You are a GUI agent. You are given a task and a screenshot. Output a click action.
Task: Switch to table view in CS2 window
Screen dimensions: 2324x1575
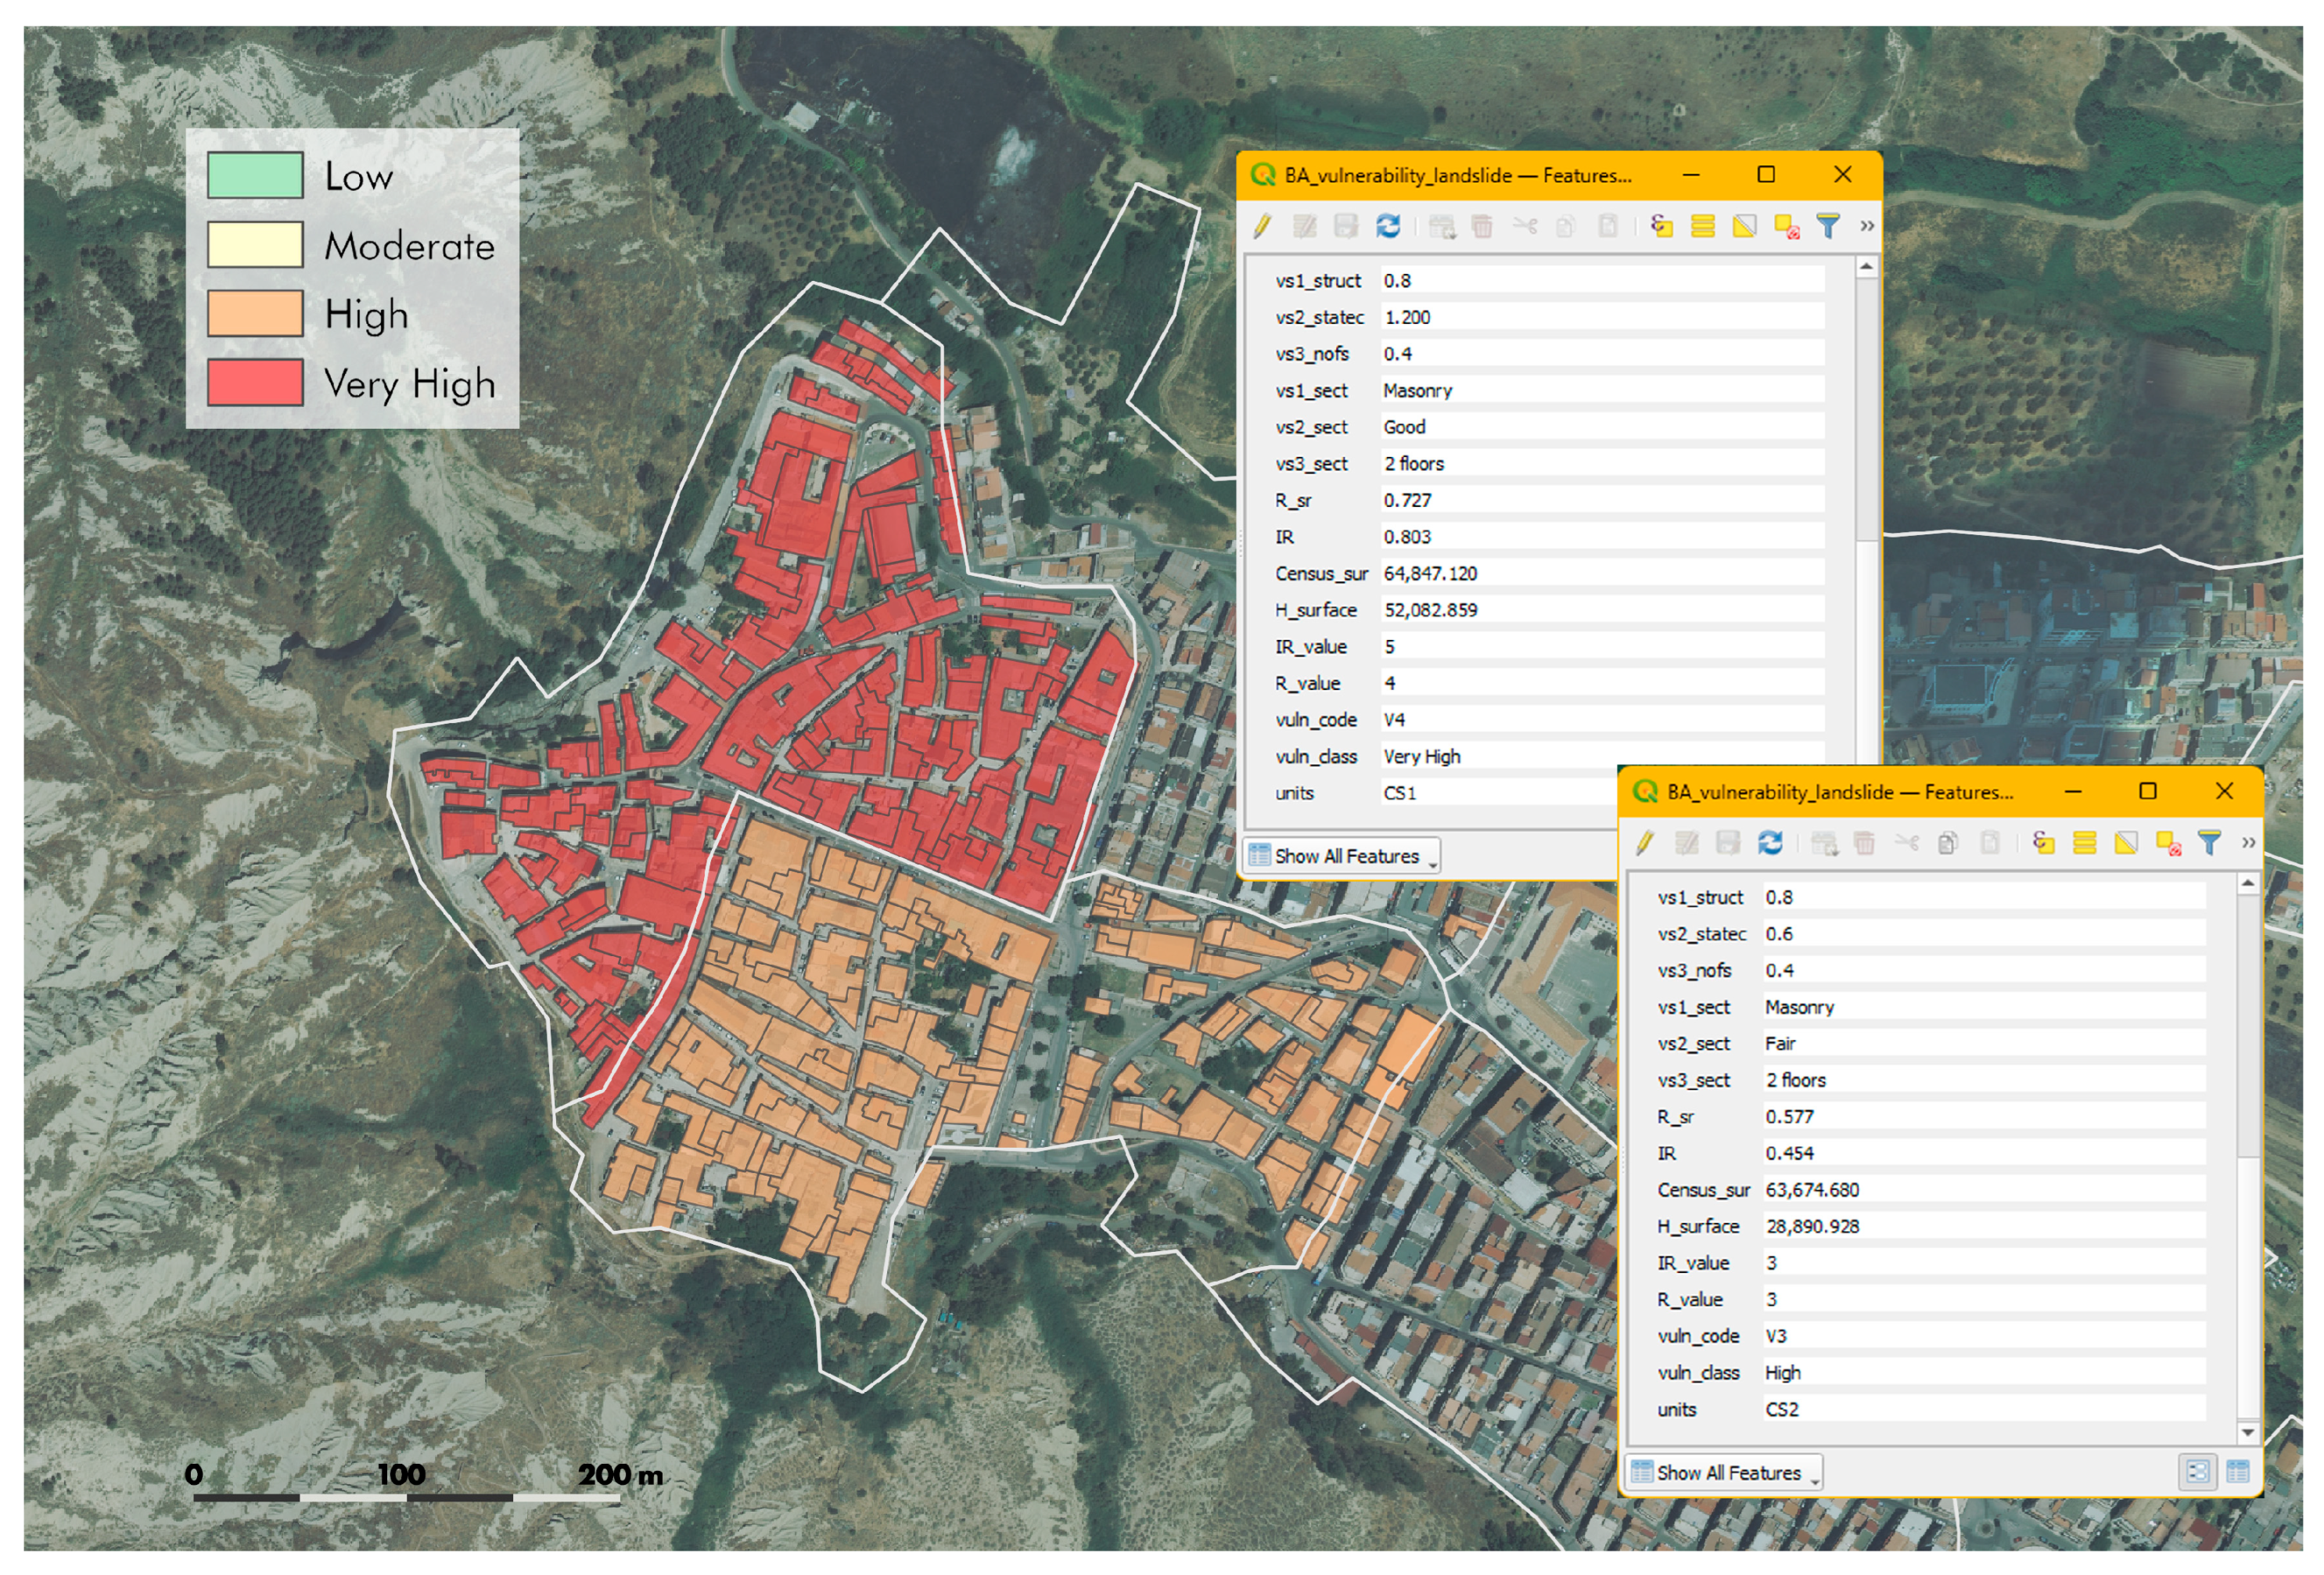[x=2238, y=1472]
